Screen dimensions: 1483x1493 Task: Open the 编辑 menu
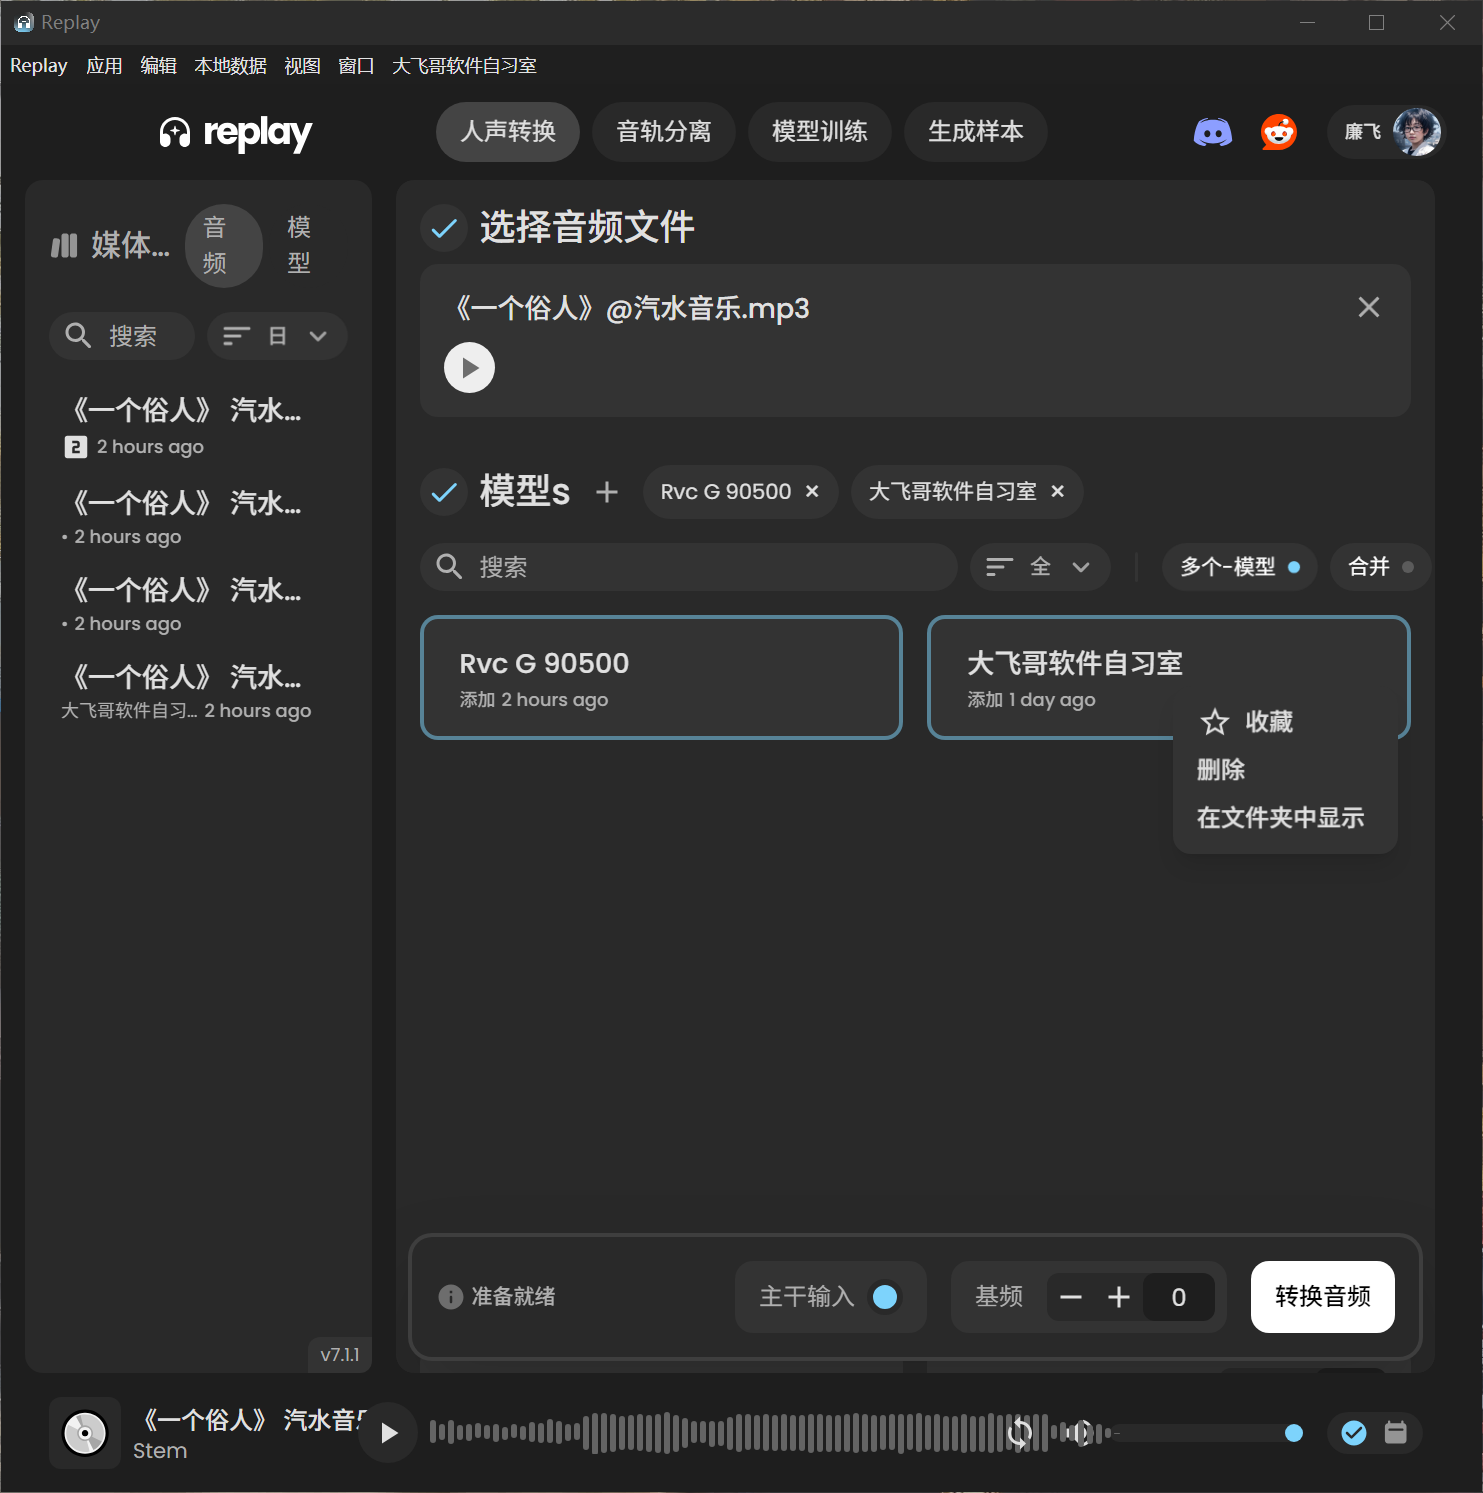click(158, 66)
